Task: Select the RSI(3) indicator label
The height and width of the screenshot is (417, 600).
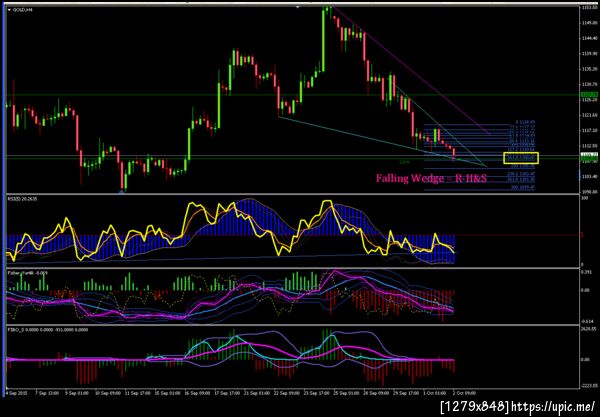Action: coord(23,199)
